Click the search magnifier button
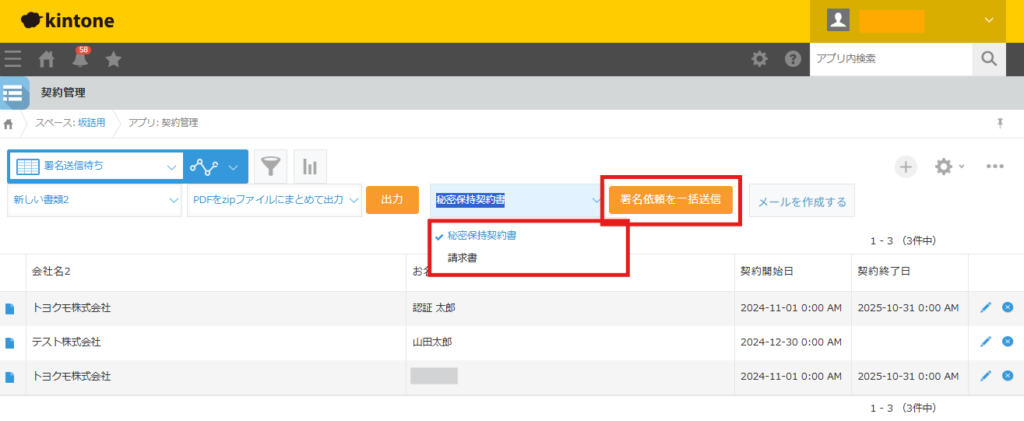 (x=989, y=59)
